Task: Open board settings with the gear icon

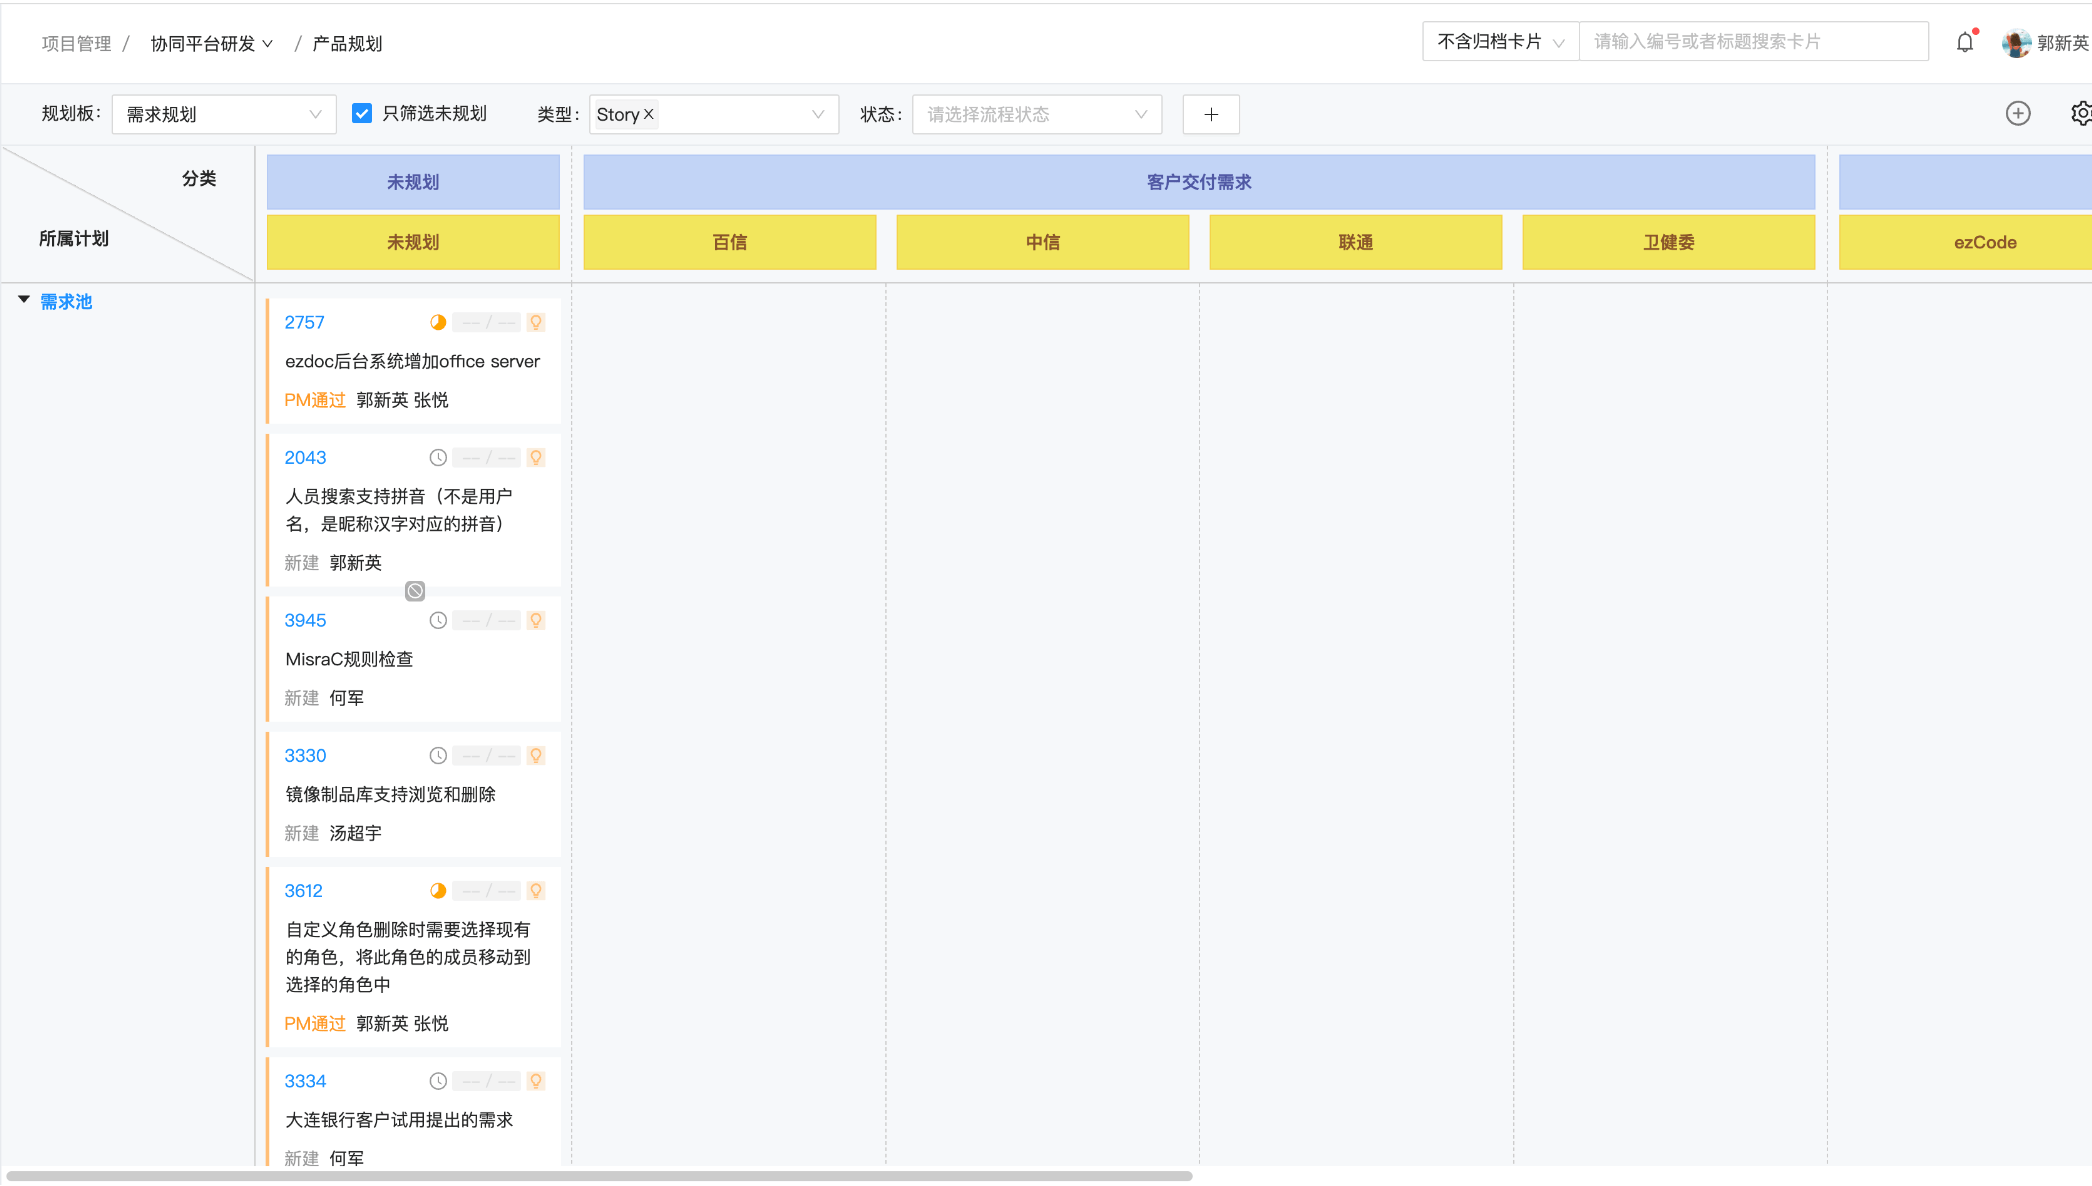Action: click(x=2082, y=114)
